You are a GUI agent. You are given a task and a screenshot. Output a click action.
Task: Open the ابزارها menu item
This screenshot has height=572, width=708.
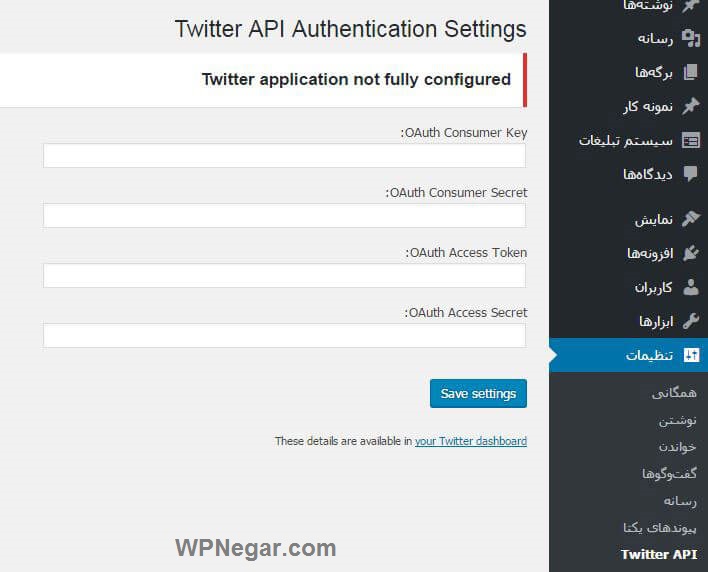pyautogui.click(x=656, y=321)
